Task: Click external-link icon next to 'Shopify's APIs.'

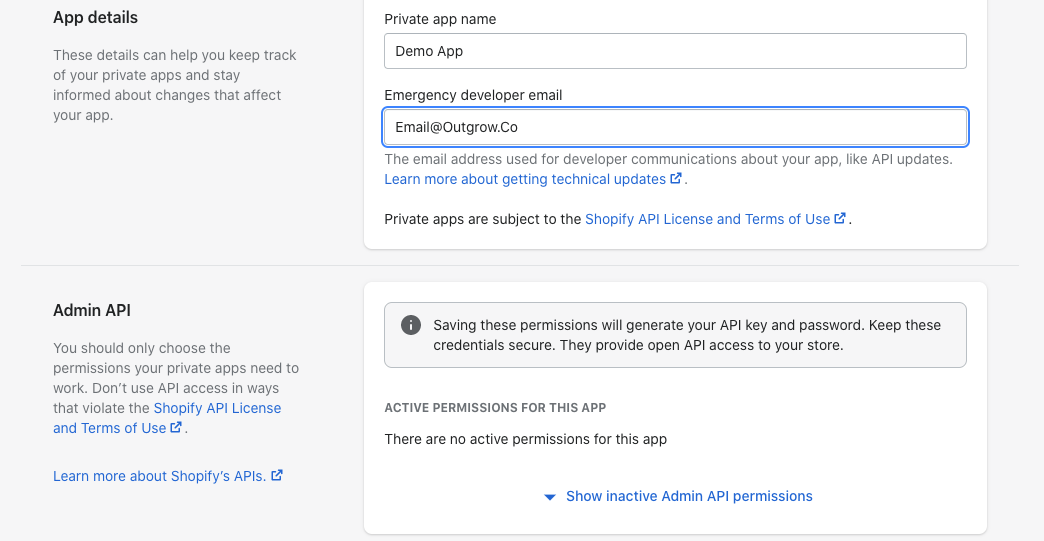Action: click(x=277, y=476)
